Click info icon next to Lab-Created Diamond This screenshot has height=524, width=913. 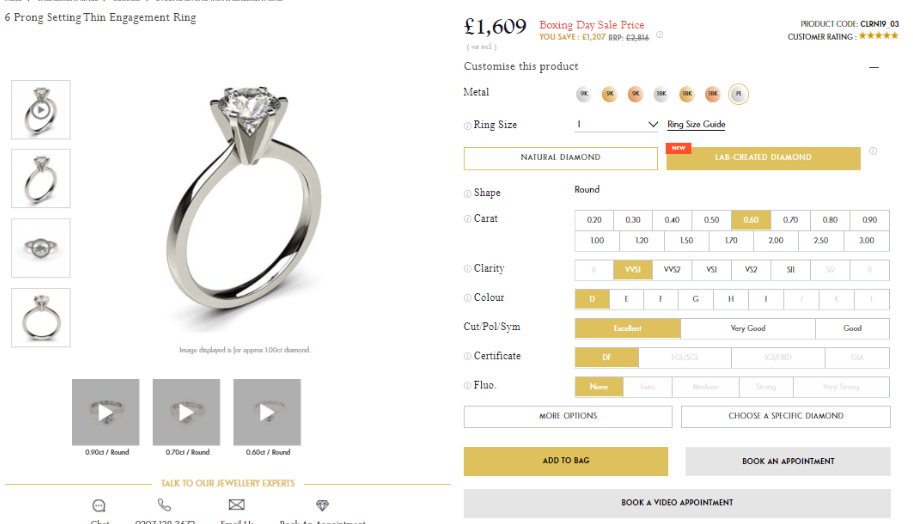pos(873,151)
